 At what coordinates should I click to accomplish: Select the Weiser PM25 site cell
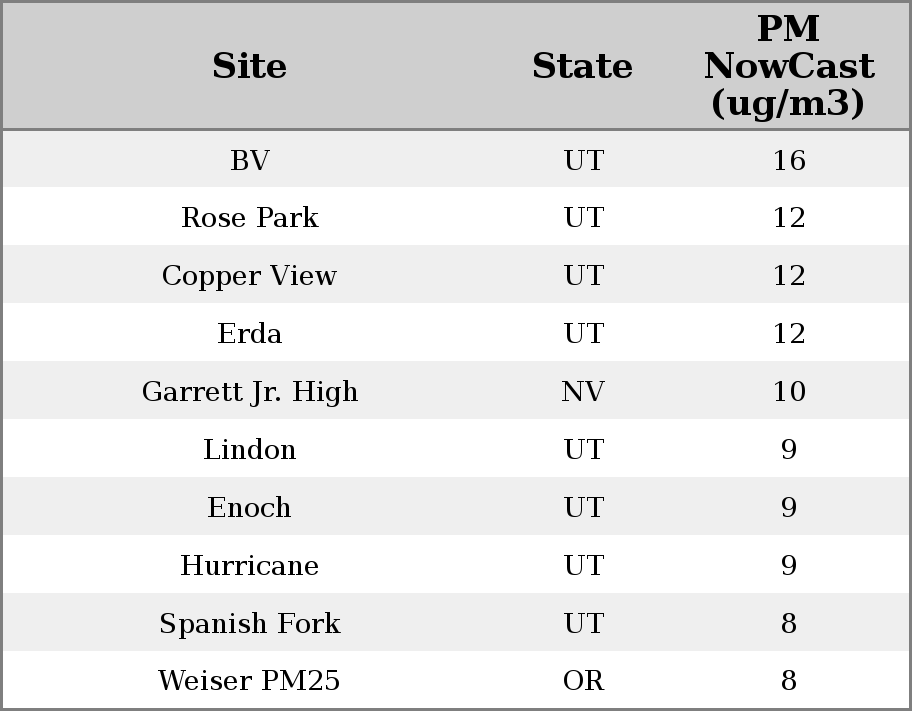click(249, 681)
